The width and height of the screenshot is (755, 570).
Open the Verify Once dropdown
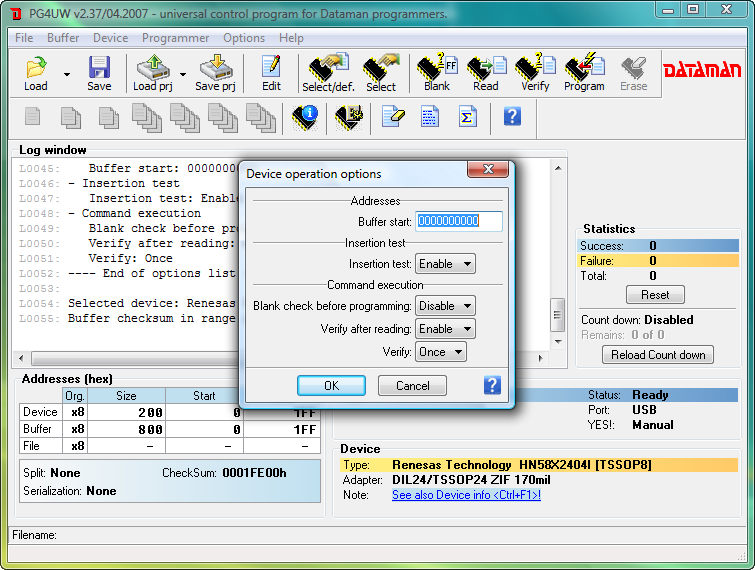[441, 352]
